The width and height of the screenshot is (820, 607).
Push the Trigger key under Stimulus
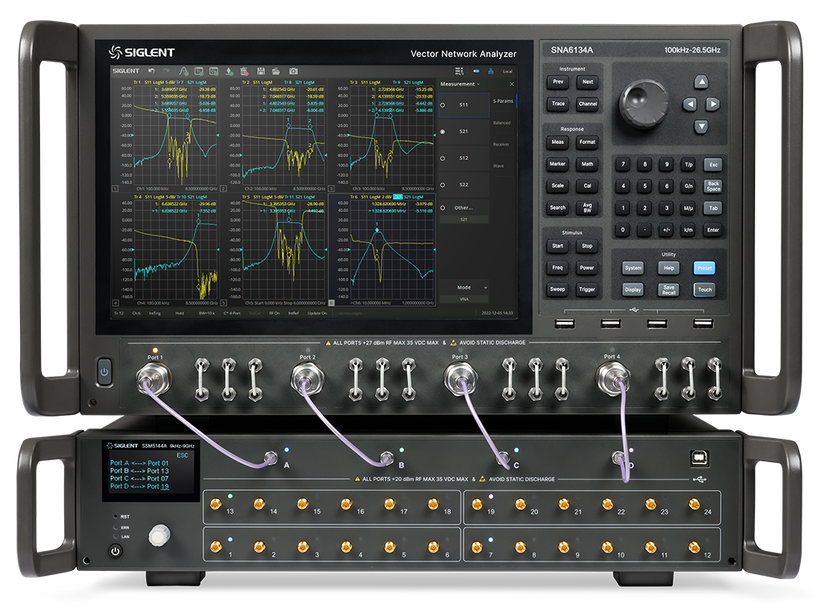tap(587, 289)
